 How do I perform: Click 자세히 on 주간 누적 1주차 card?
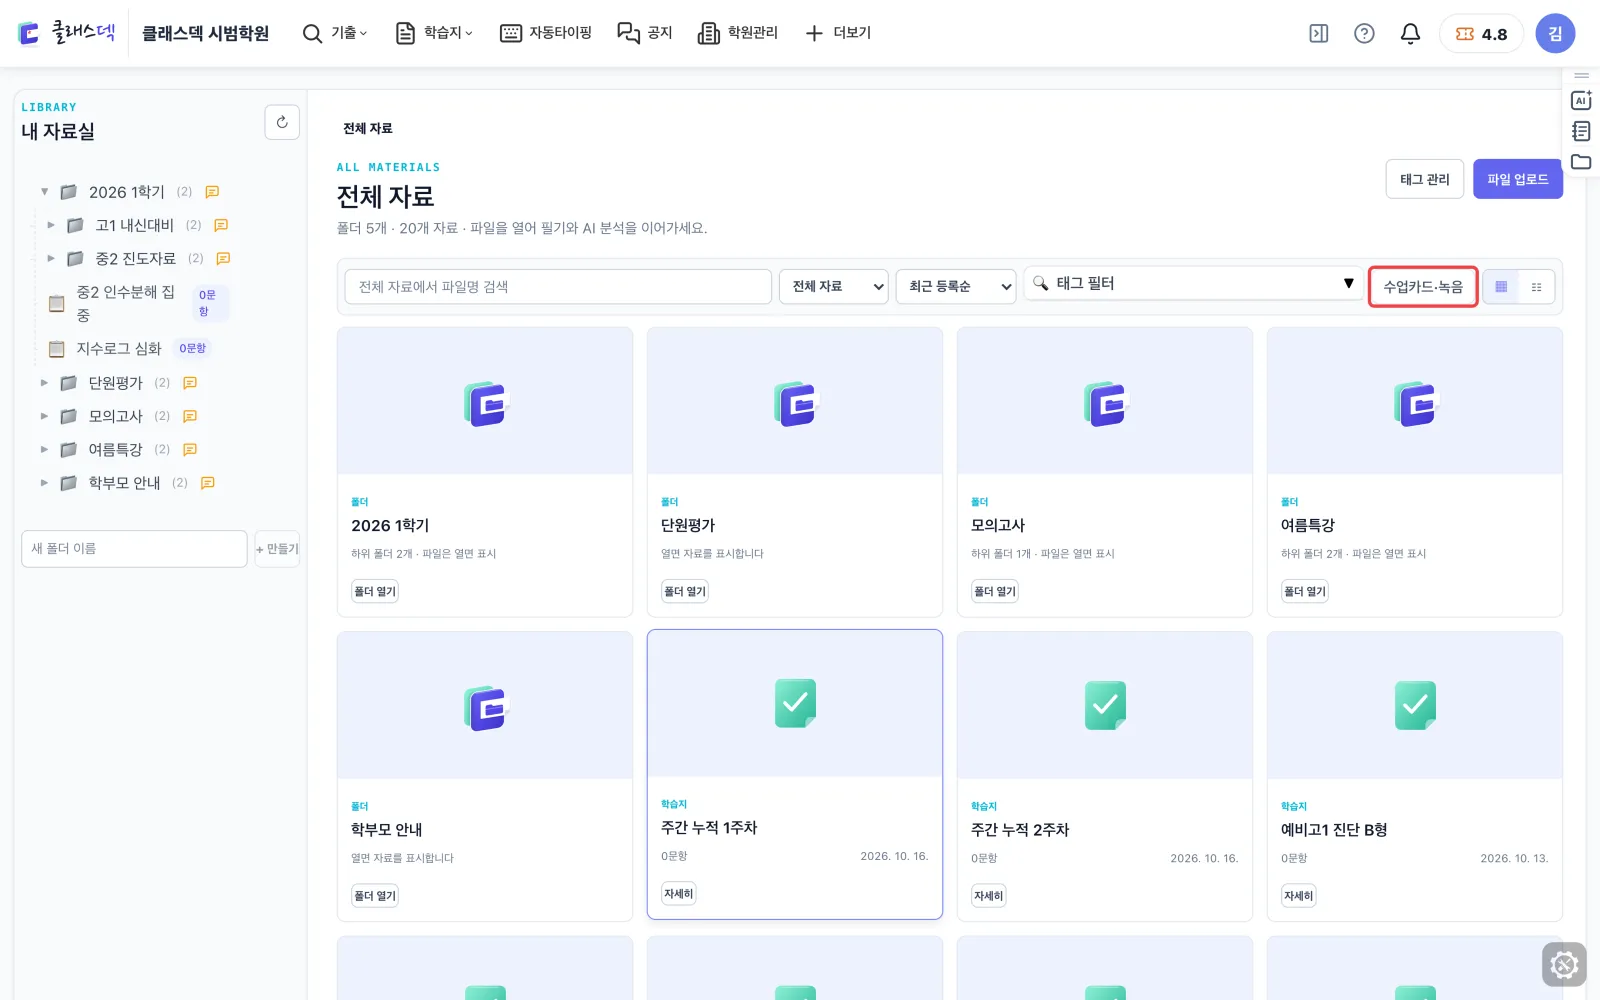coord(679,894)
